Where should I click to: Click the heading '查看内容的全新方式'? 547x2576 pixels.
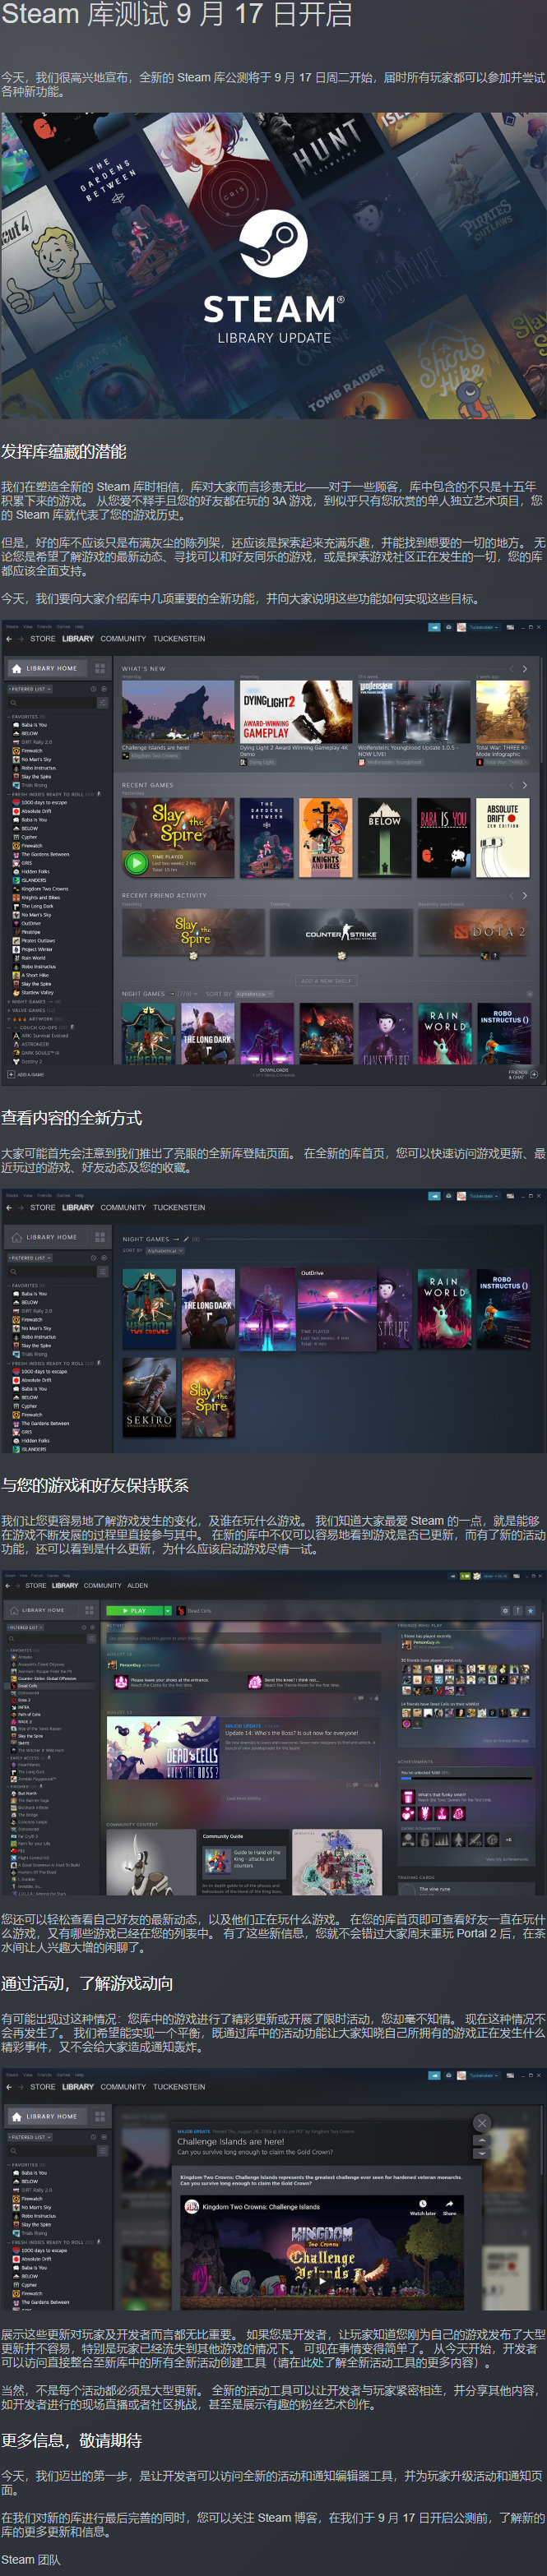[72, 1117]
